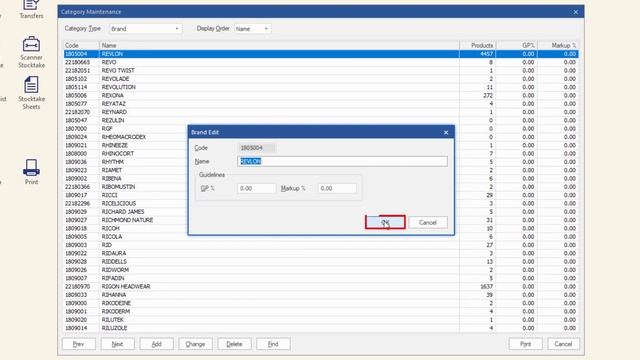Click the Prev button
The width and height of the screenshot is (640, 360).
79,344
